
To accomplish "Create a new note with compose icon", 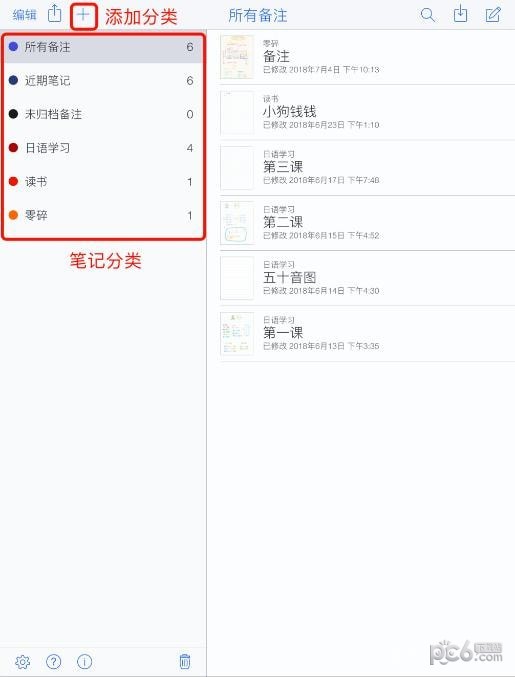I will (x=493, y=15).
